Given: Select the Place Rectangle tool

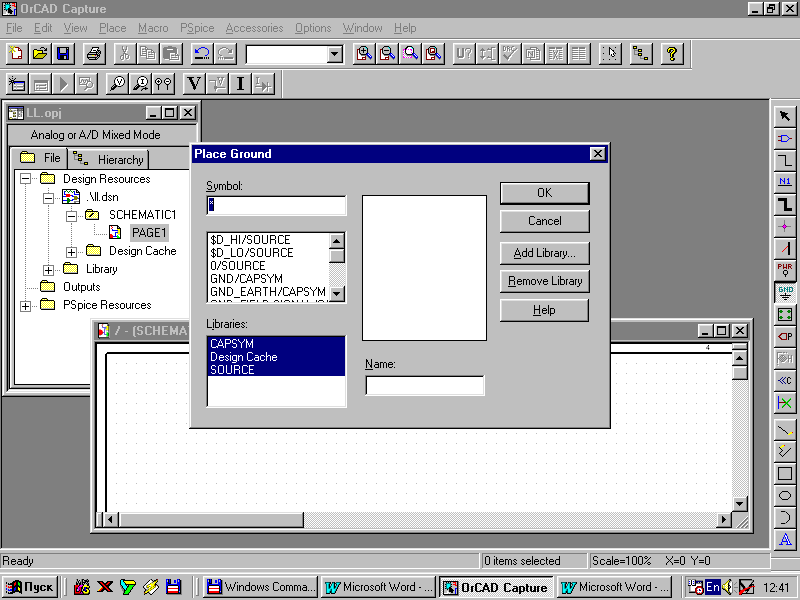Looking at the screenshot, I should point(785,473).
